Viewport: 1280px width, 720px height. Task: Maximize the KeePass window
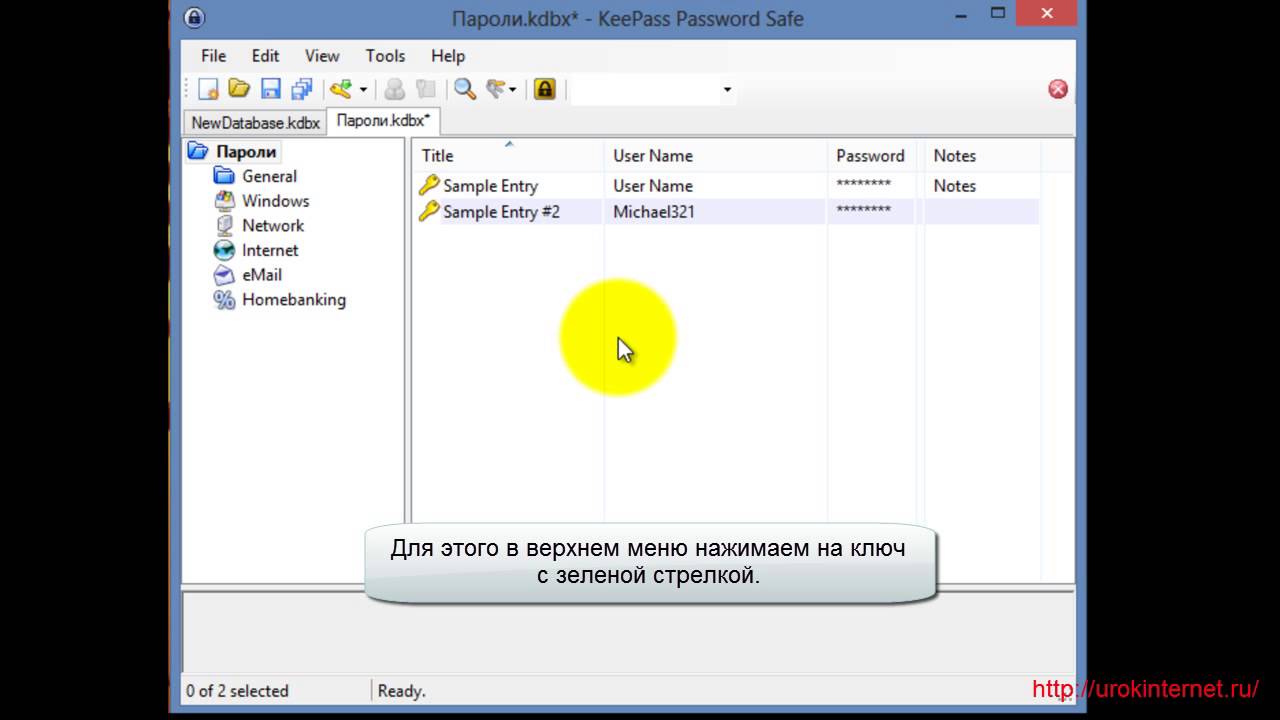click(997, 13)
